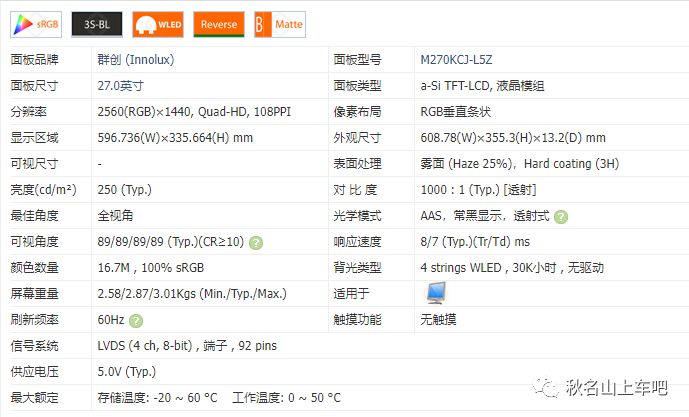Click the 适用于 row label
This screenshot has height=417, width=689.
[x=352, y=294]
